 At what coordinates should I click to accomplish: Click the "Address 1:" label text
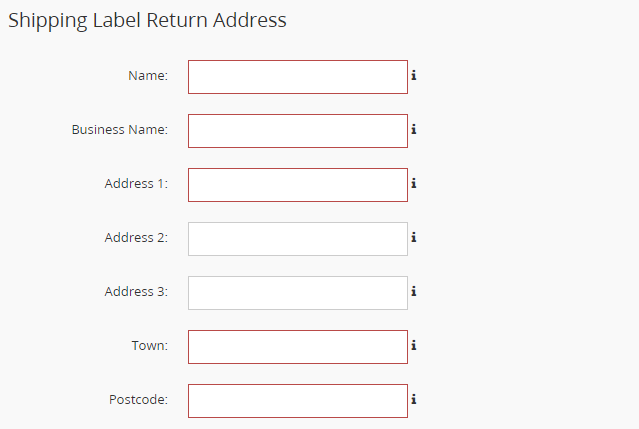[x=136, y=184]
